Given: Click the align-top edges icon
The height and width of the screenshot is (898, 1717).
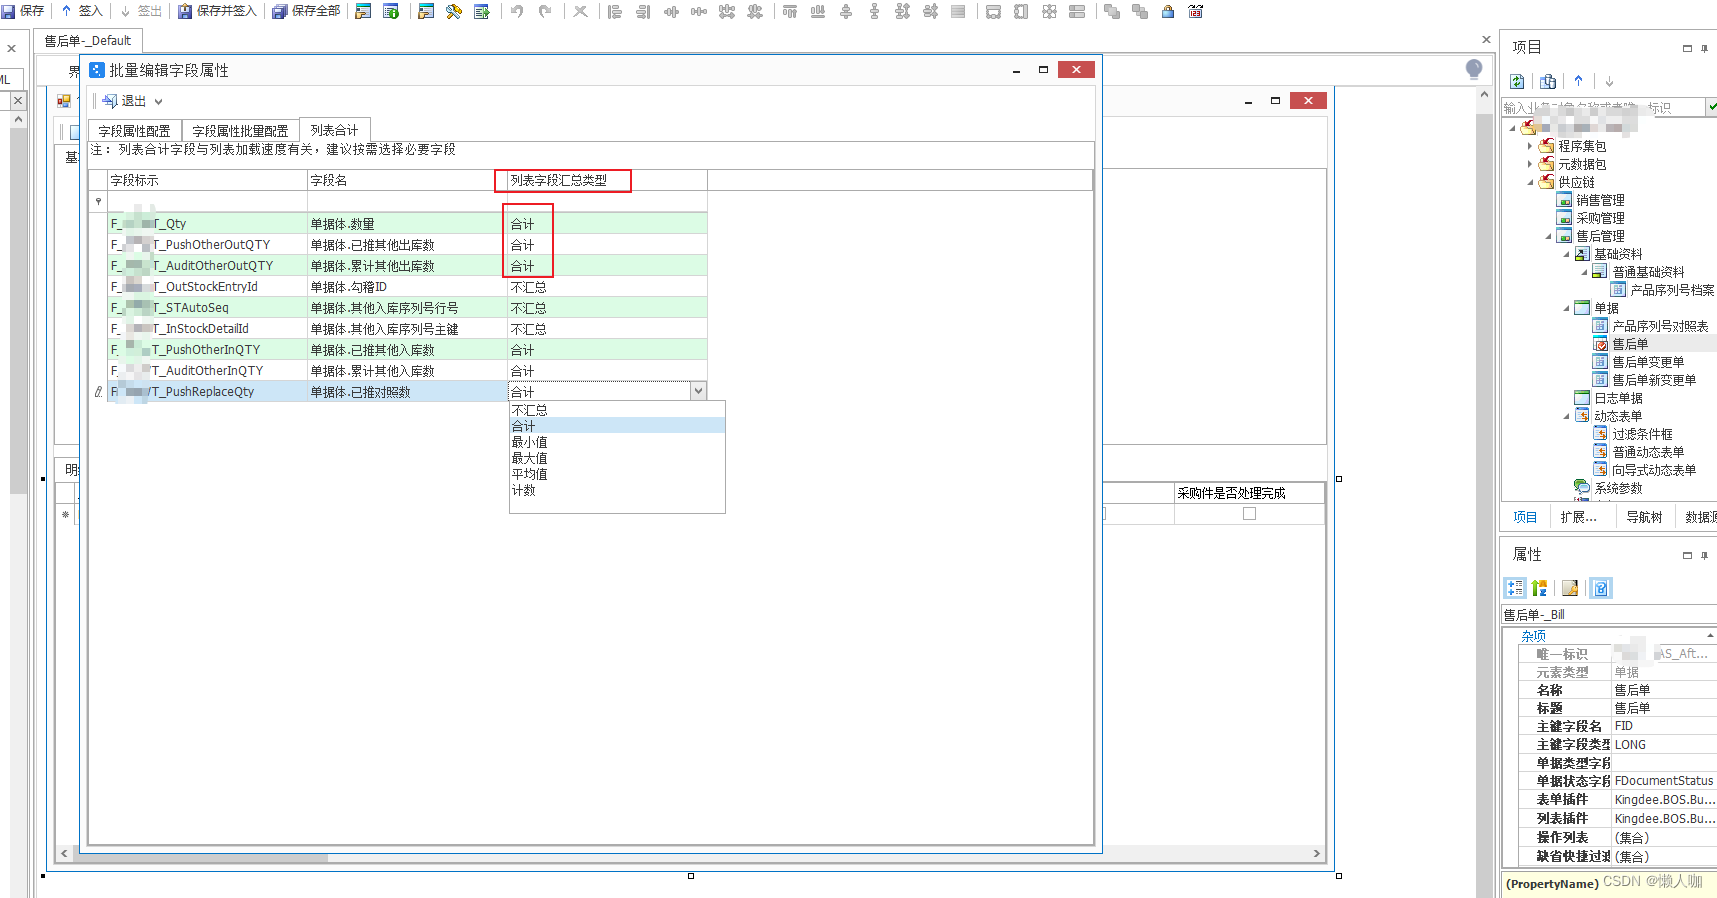Looking at the screenshot, I should (x=790, y=11).
